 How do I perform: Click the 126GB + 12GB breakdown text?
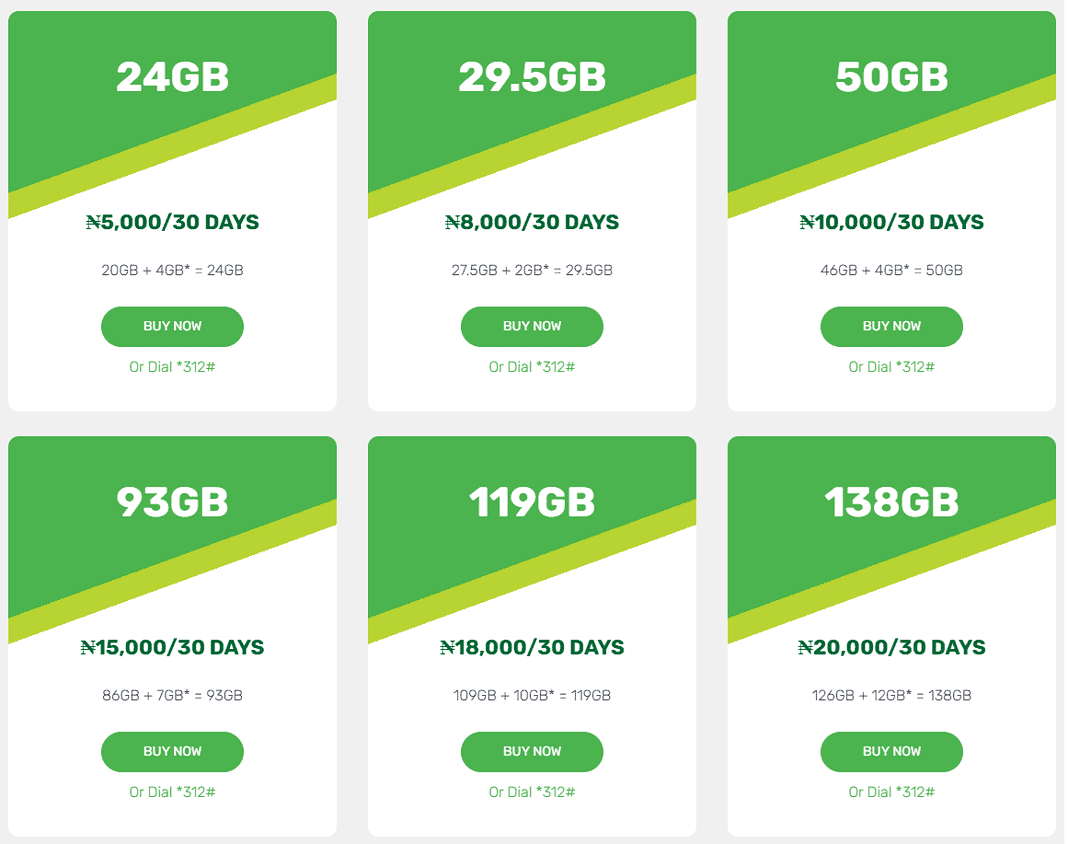coord(891,695)
